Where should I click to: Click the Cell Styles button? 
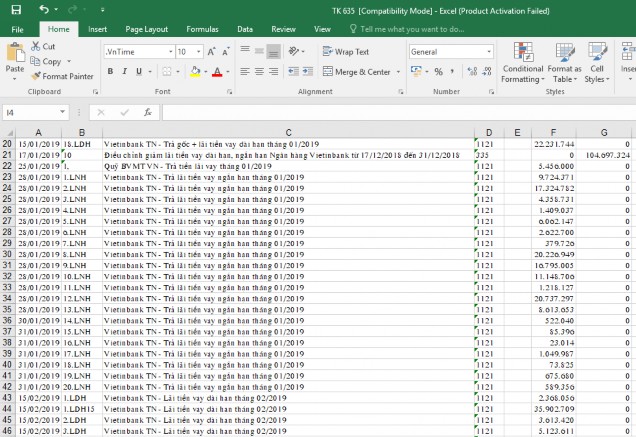tap(595, 62)
